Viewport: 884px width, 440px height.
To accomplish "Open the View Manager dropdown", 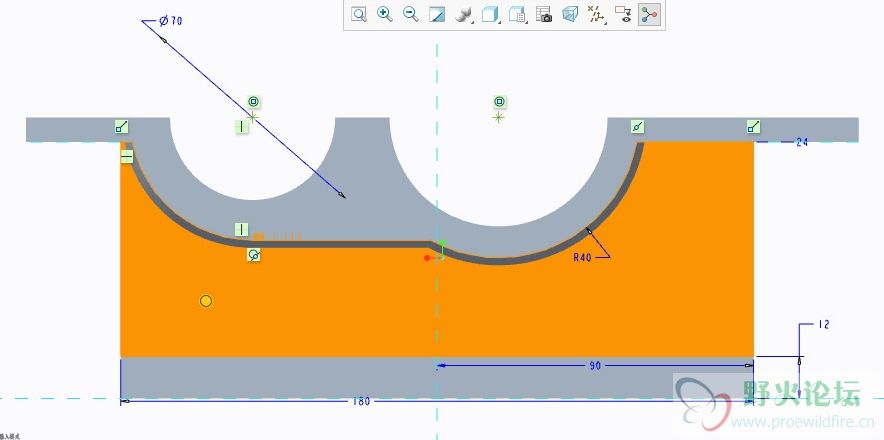I will pos(518,15).
